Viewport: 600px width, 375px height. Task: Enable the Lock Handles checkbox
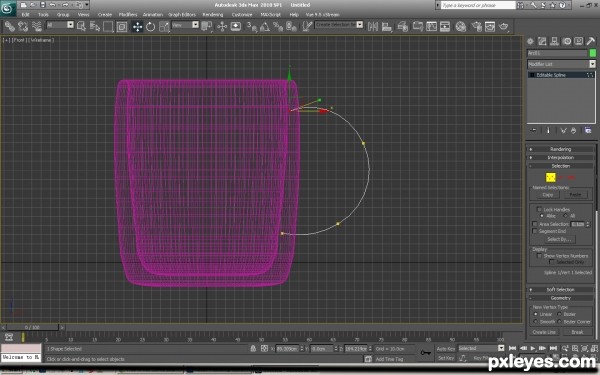click(539, 209)
